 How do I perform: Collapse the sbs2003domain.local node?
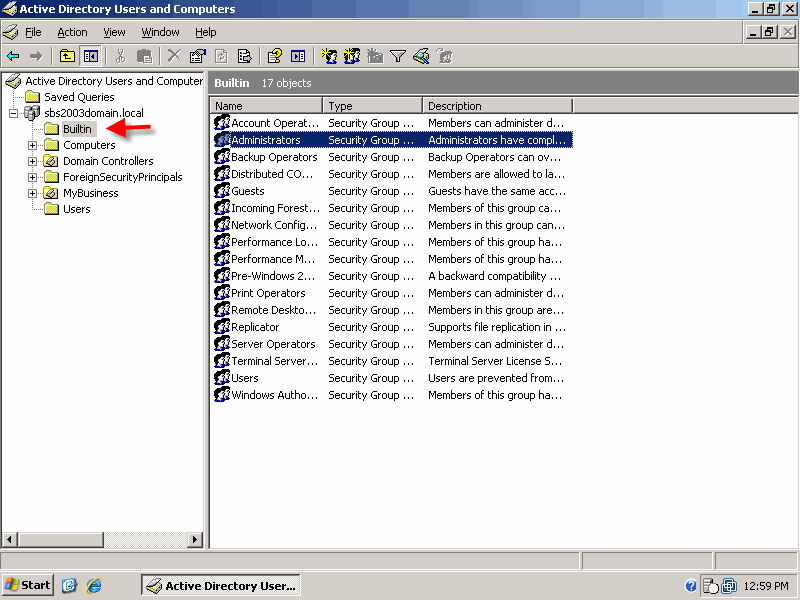[13, 113]
